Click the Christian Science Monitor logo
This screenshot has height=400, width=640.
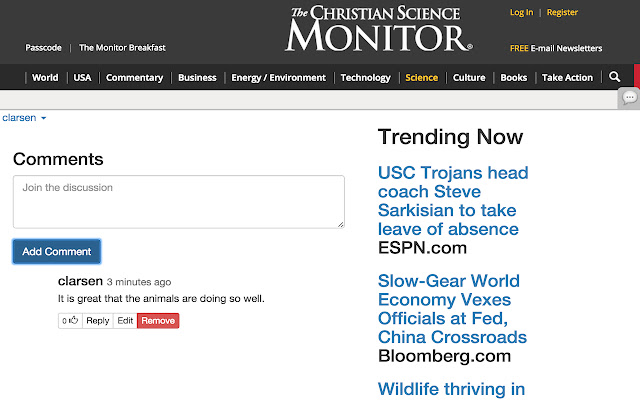[x=378, y=28]
